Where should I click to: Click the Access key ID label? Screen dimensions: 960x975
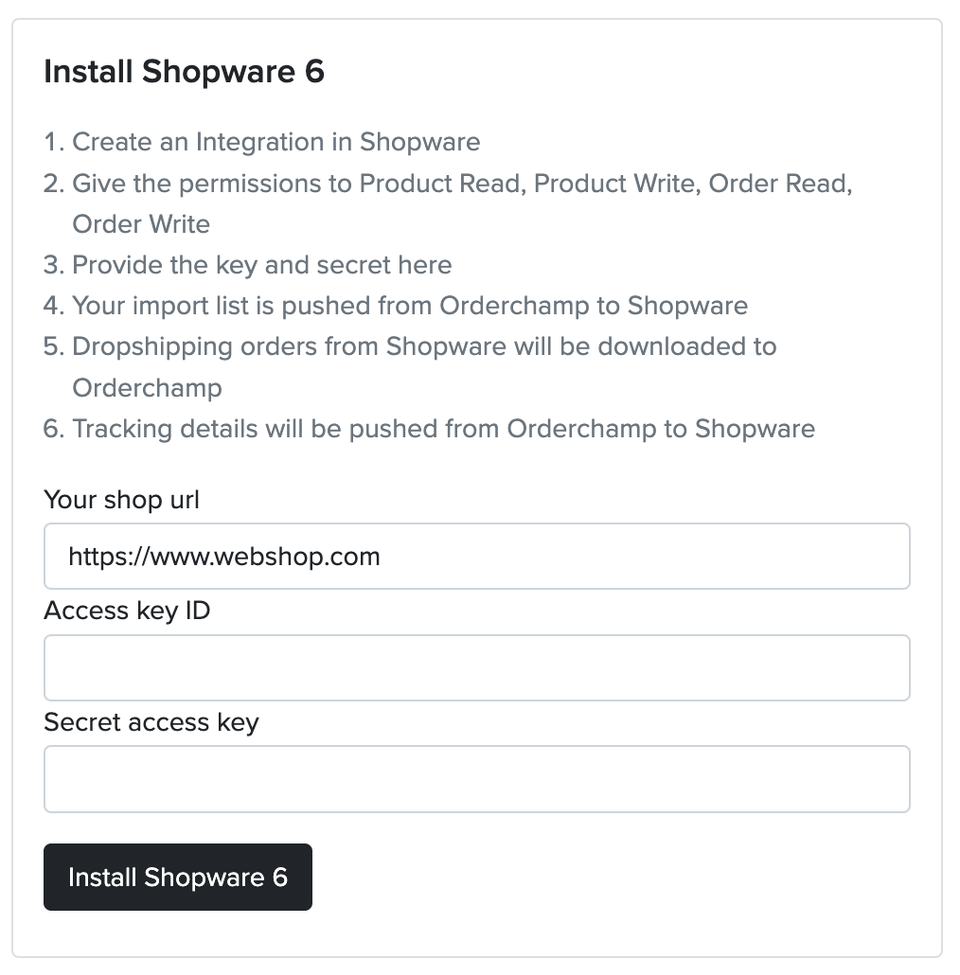click(126, 610)
